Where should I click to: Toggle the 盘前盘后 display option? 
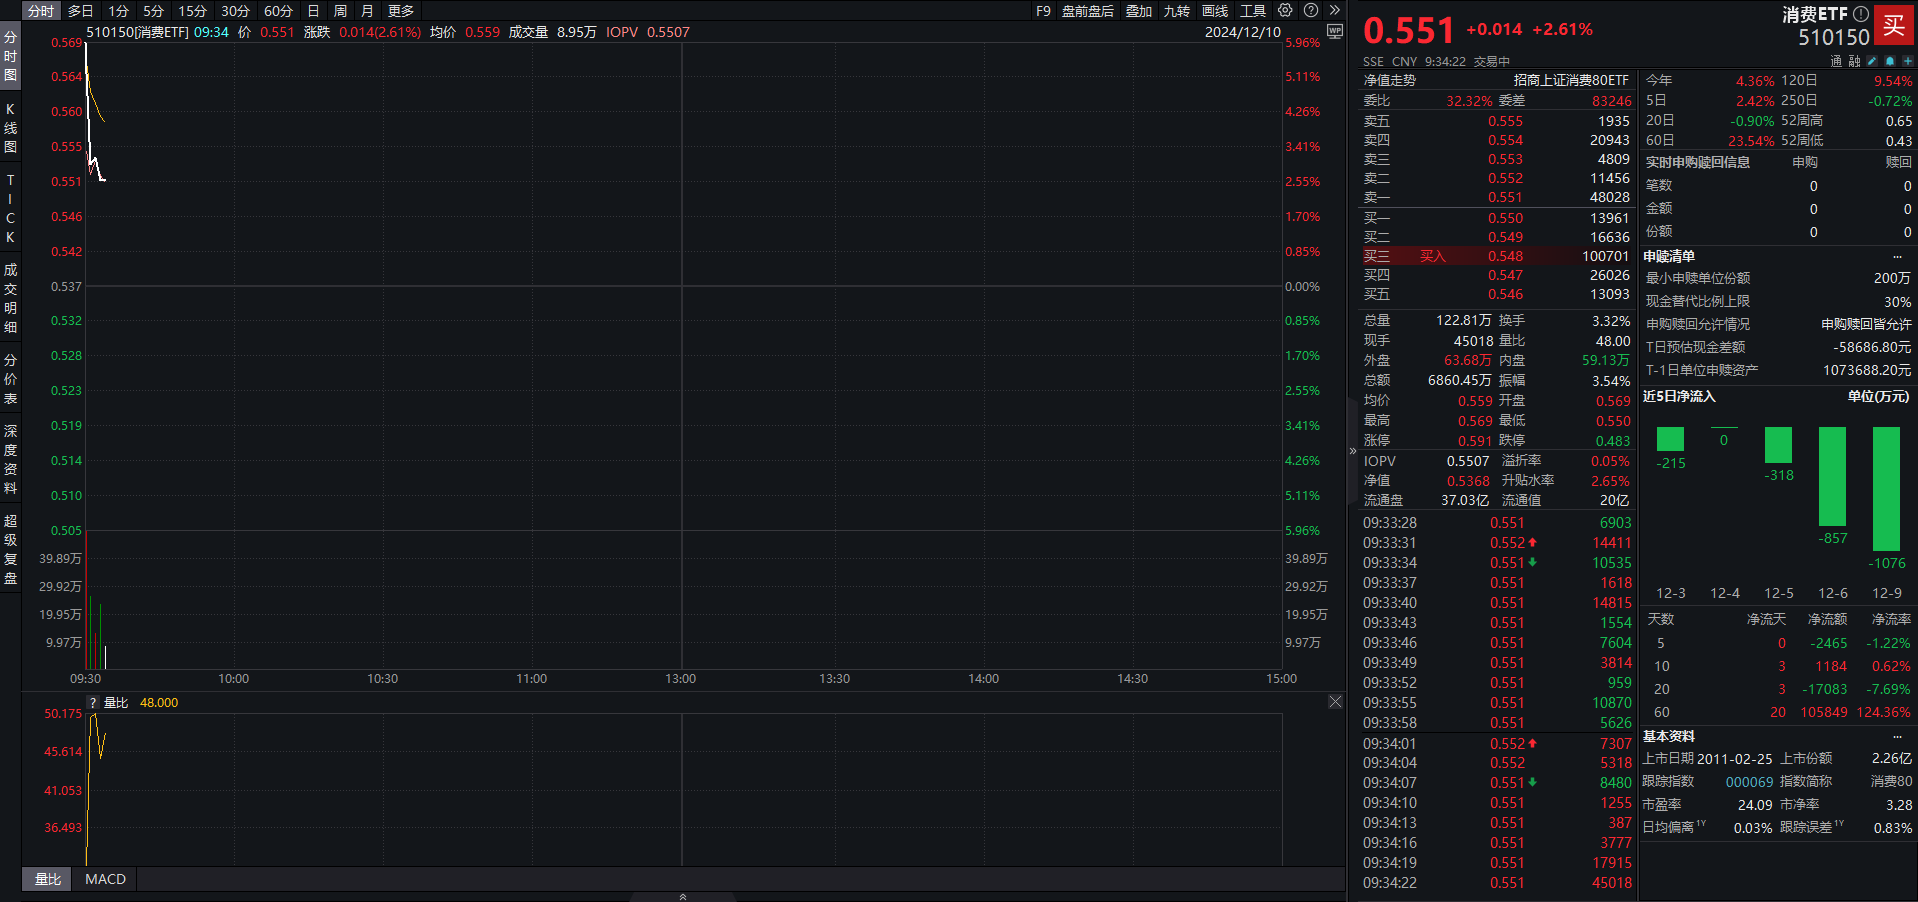(1088, 11)
